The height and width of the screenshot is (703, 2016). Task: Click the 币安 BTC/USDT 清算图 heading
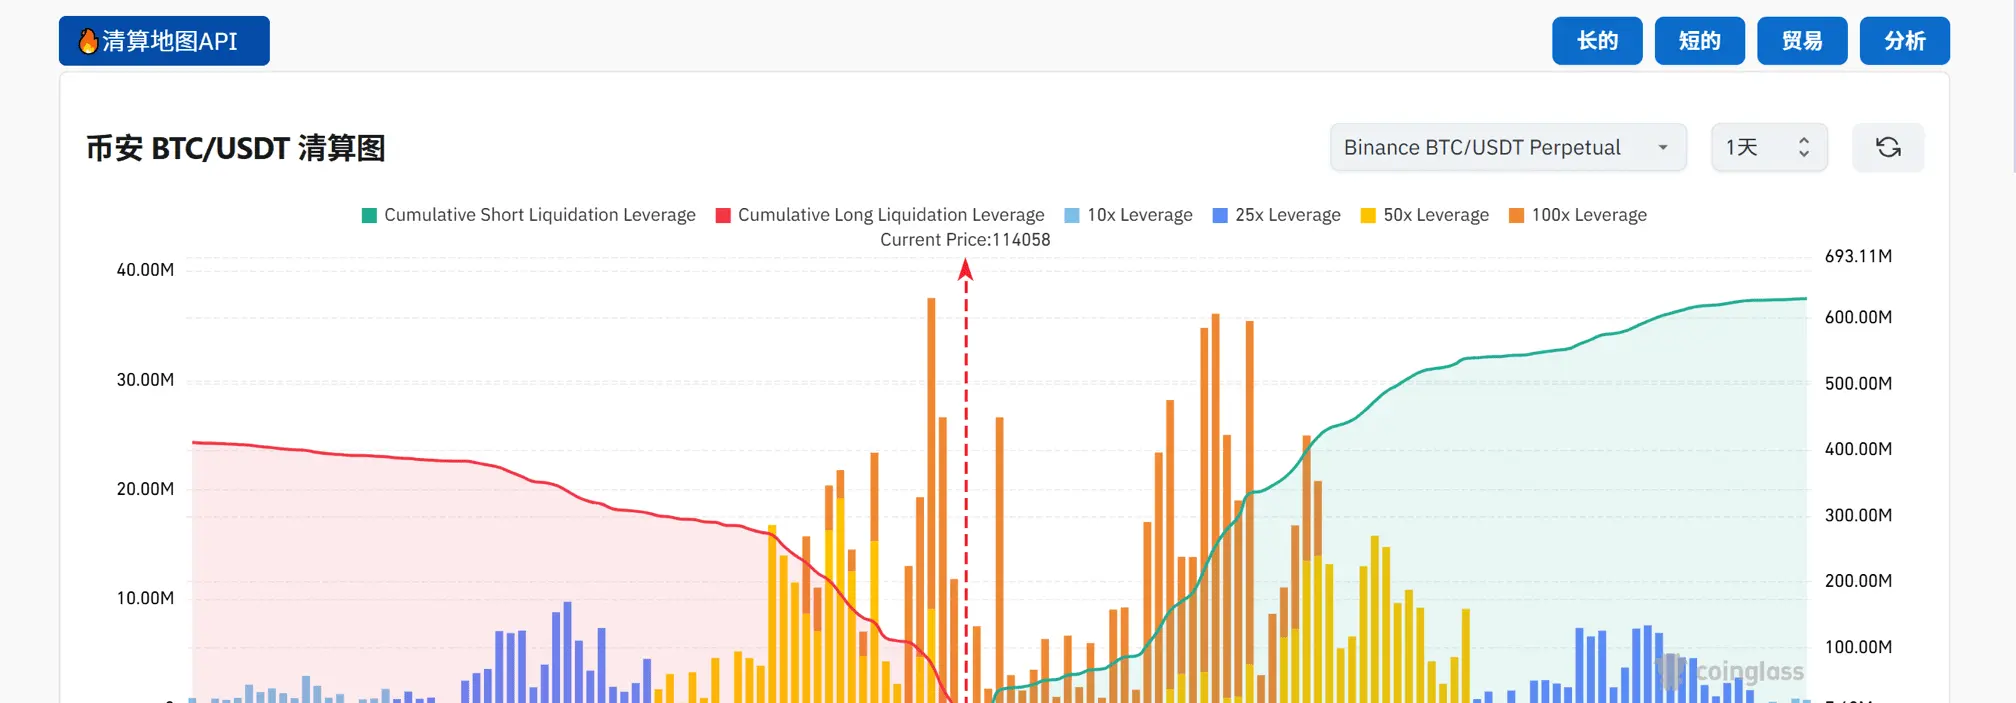coord(236,148)
